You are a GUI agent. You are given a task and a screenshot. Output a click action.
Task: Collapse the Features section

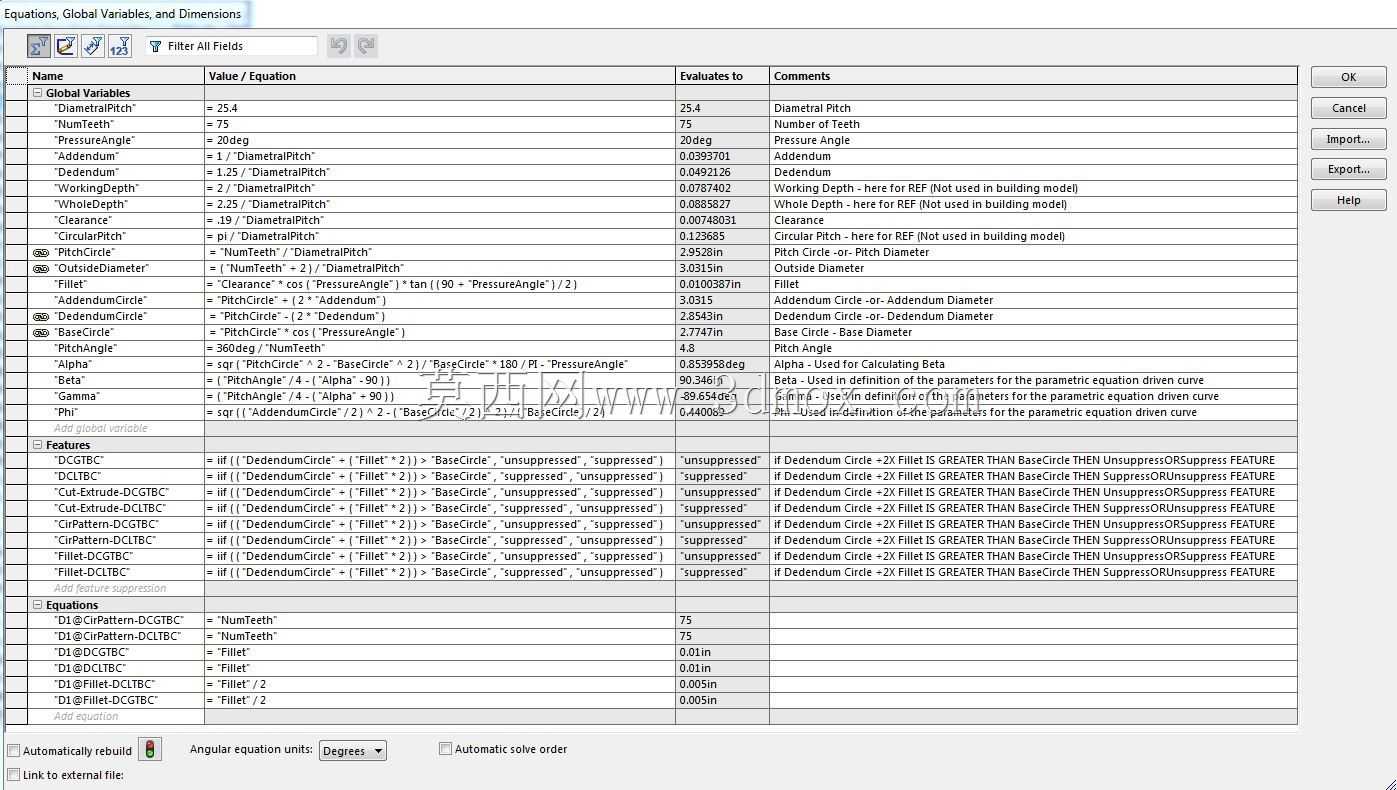tap(38, 445)
